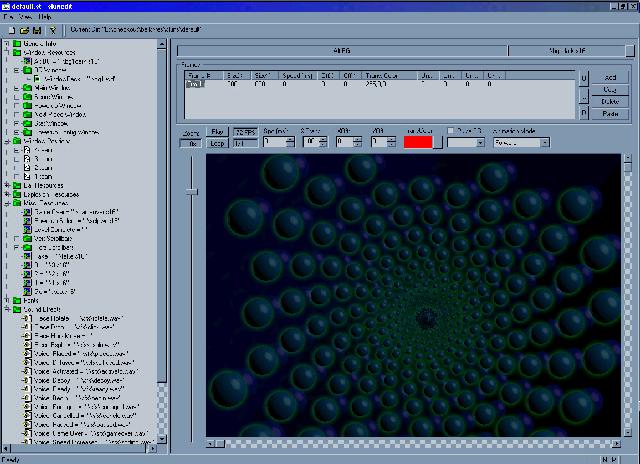This screenshot has height=464, width=640.
Task: Click the Open file toolbar icon
Action: pyautogui.click(x=22, y=30)
